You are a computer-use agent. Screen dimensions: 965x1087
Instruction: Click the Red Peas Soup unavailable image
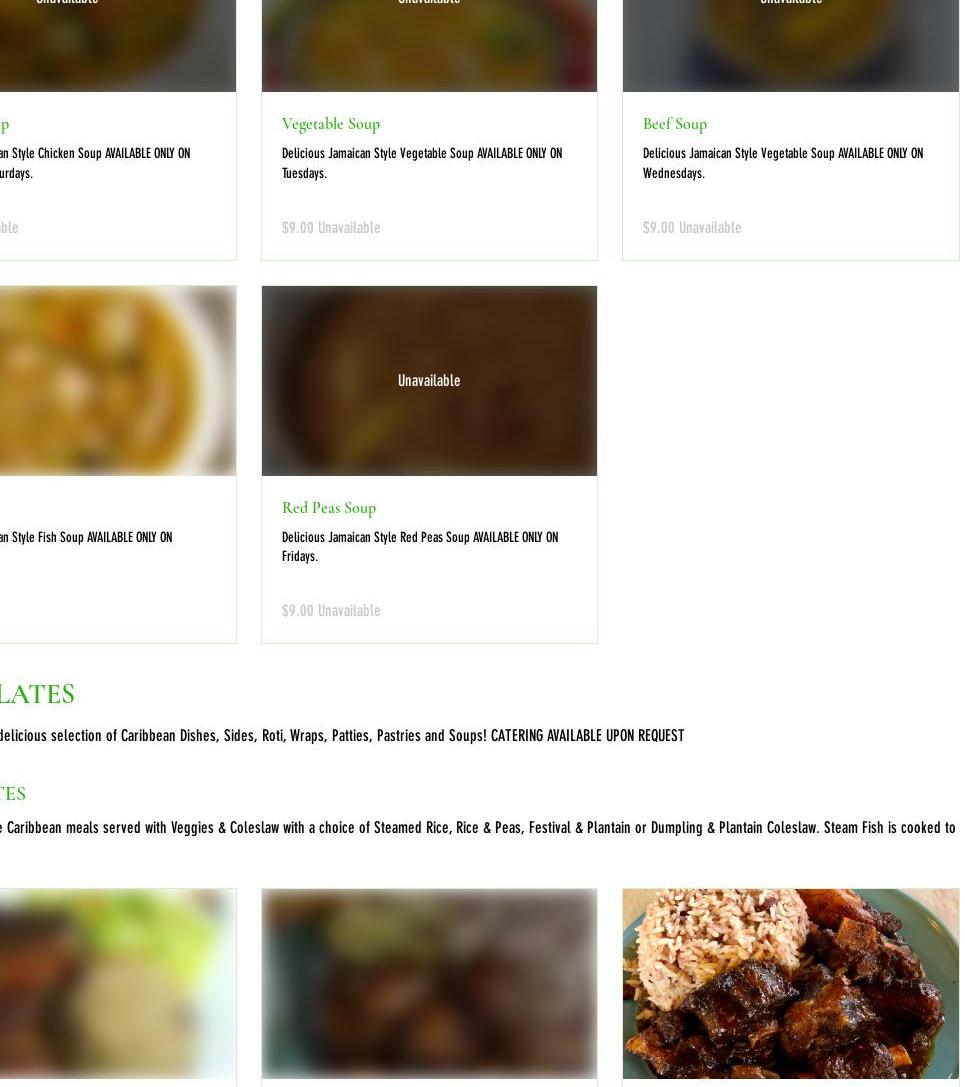pos(429,381)
